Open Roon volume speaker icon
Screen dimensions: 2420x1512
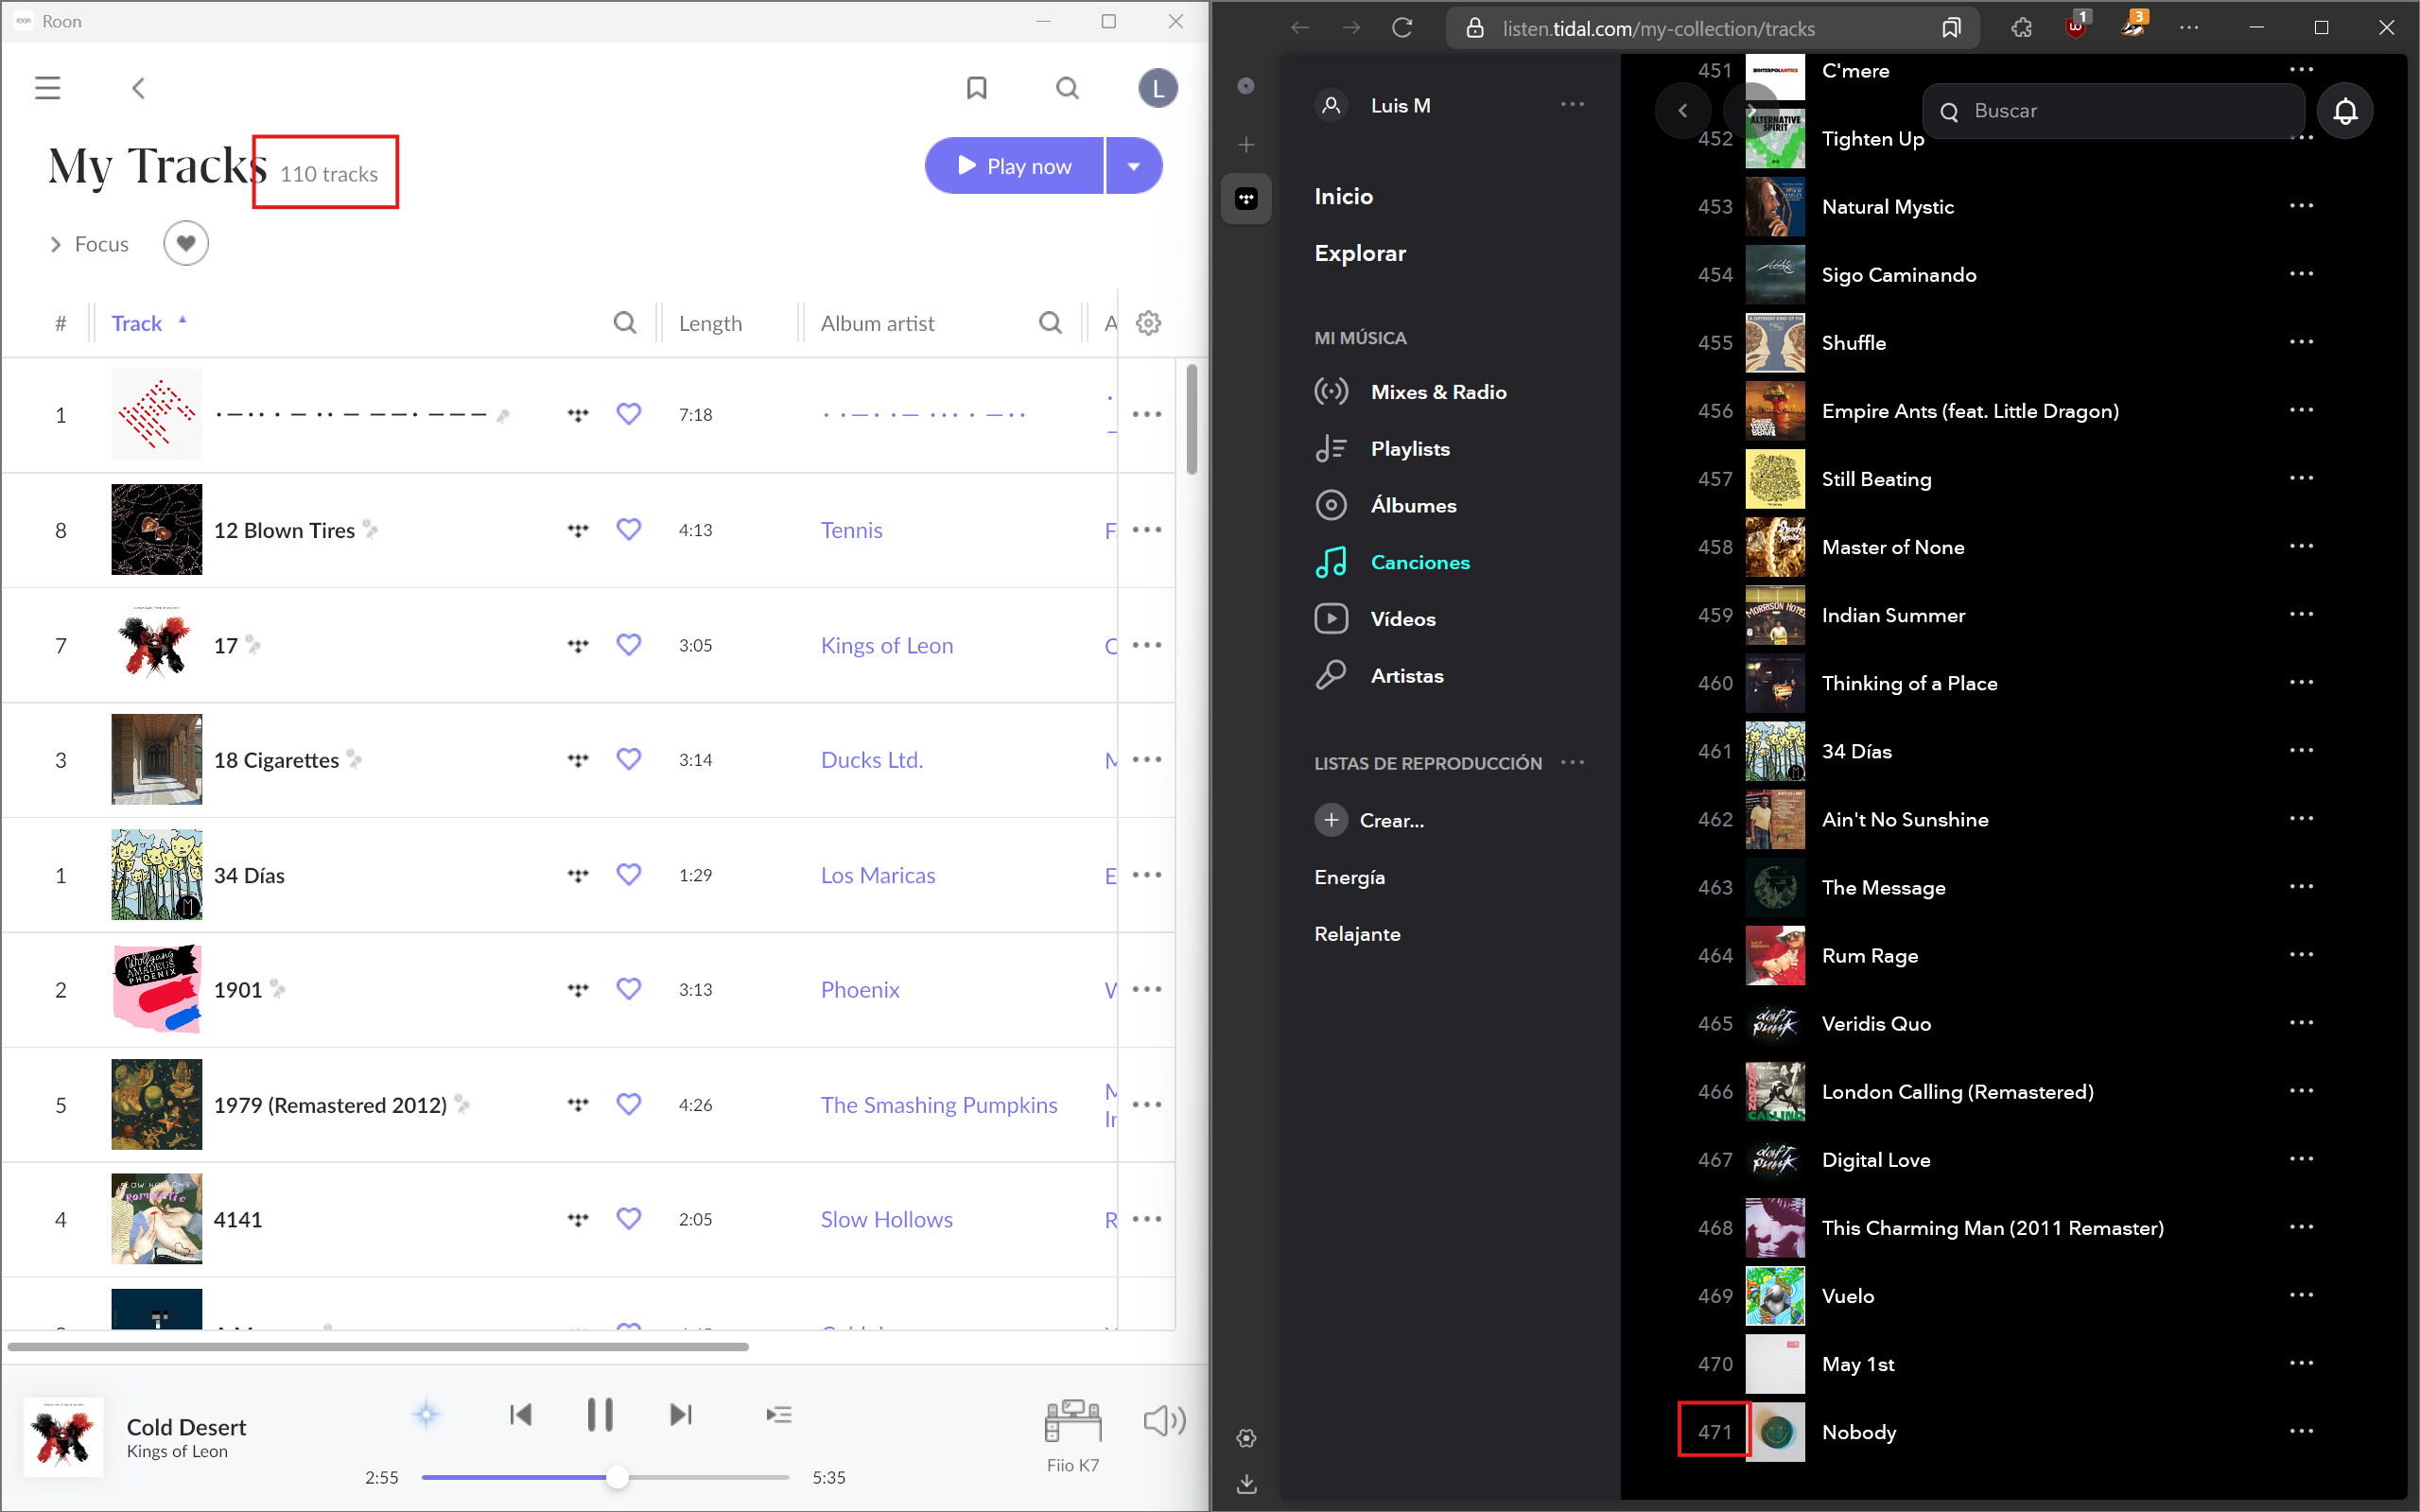point(1164,1420)
